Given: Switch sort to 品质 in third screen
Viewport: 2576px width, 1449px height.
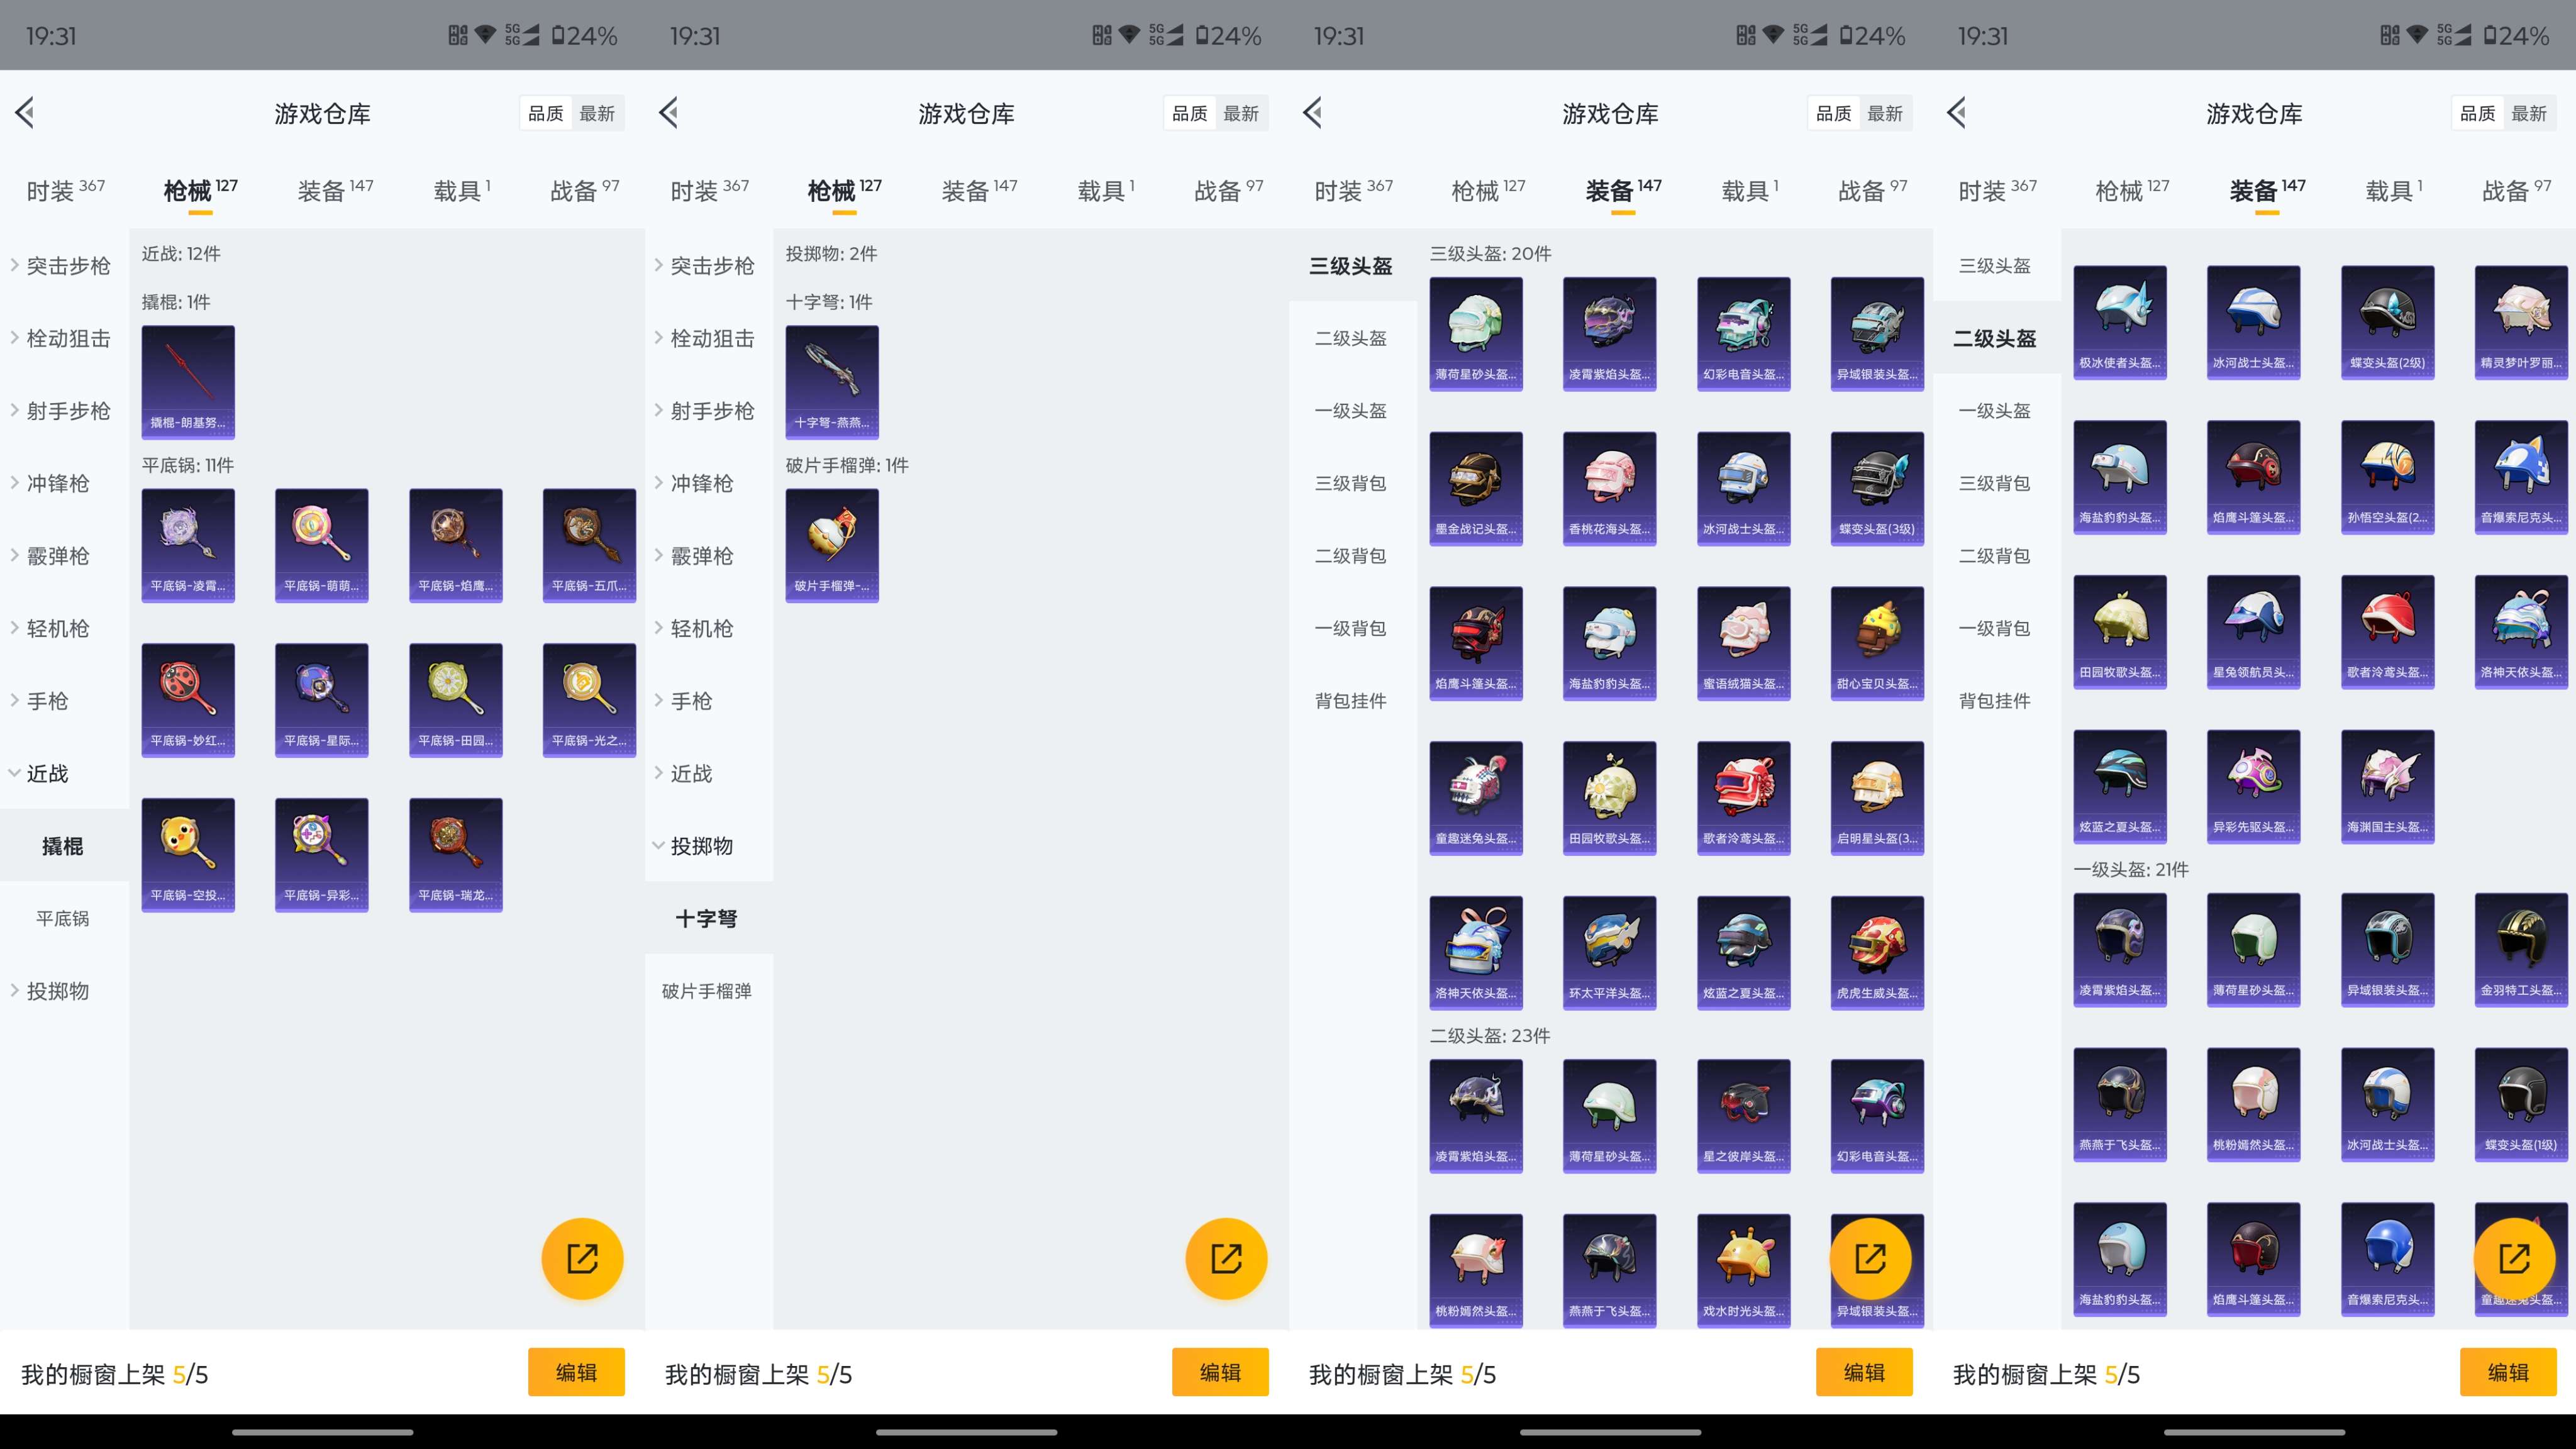Looking at the screenshot, I should pyautogui.click(x=1834, y=113).
